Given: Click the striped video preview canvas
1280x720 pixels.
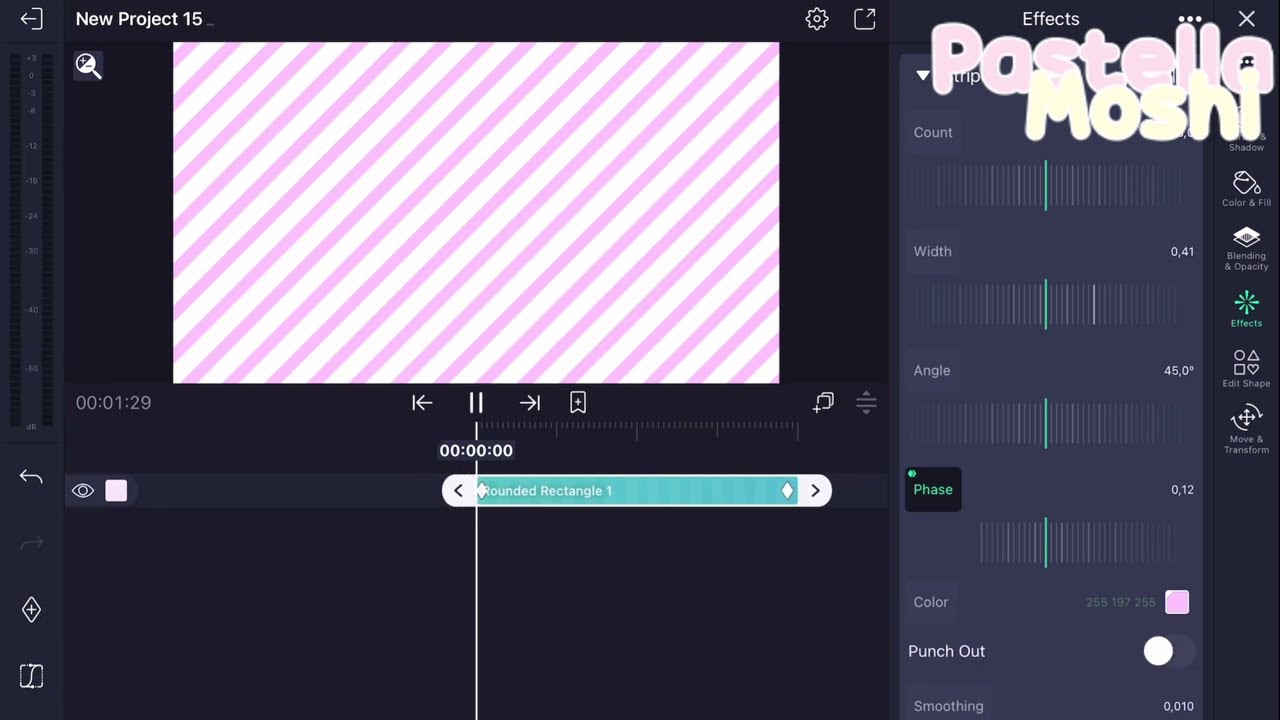Looking at the screenshot, I should [476, 212].
